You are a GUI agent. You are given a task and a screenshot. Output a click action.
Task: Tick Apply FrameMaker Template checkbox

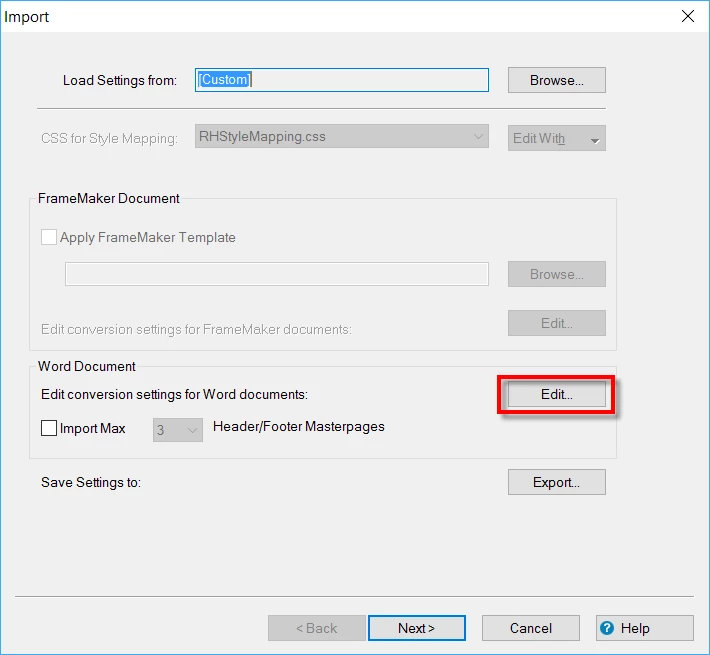pos(49,237)
